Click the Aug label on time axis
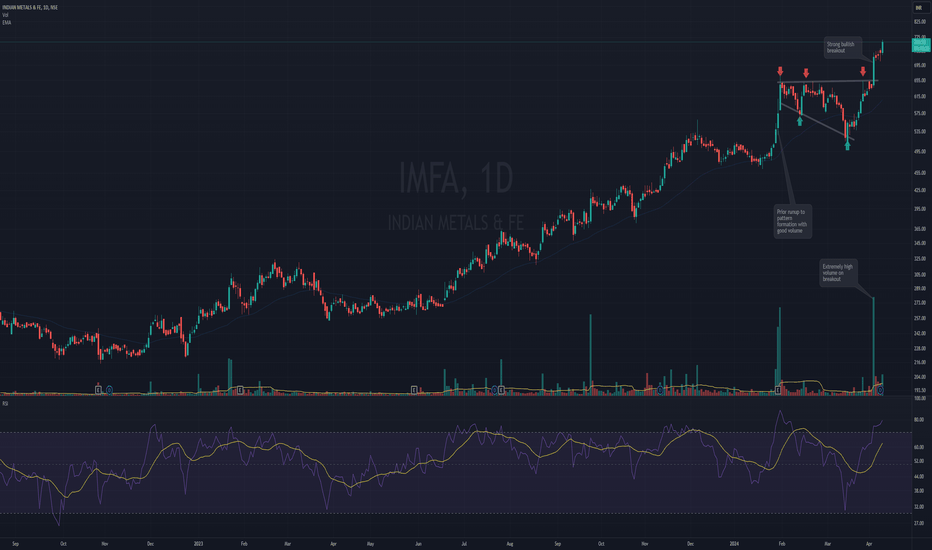The height and width of the screenshot is (550, 932). [x=509, y=543]
